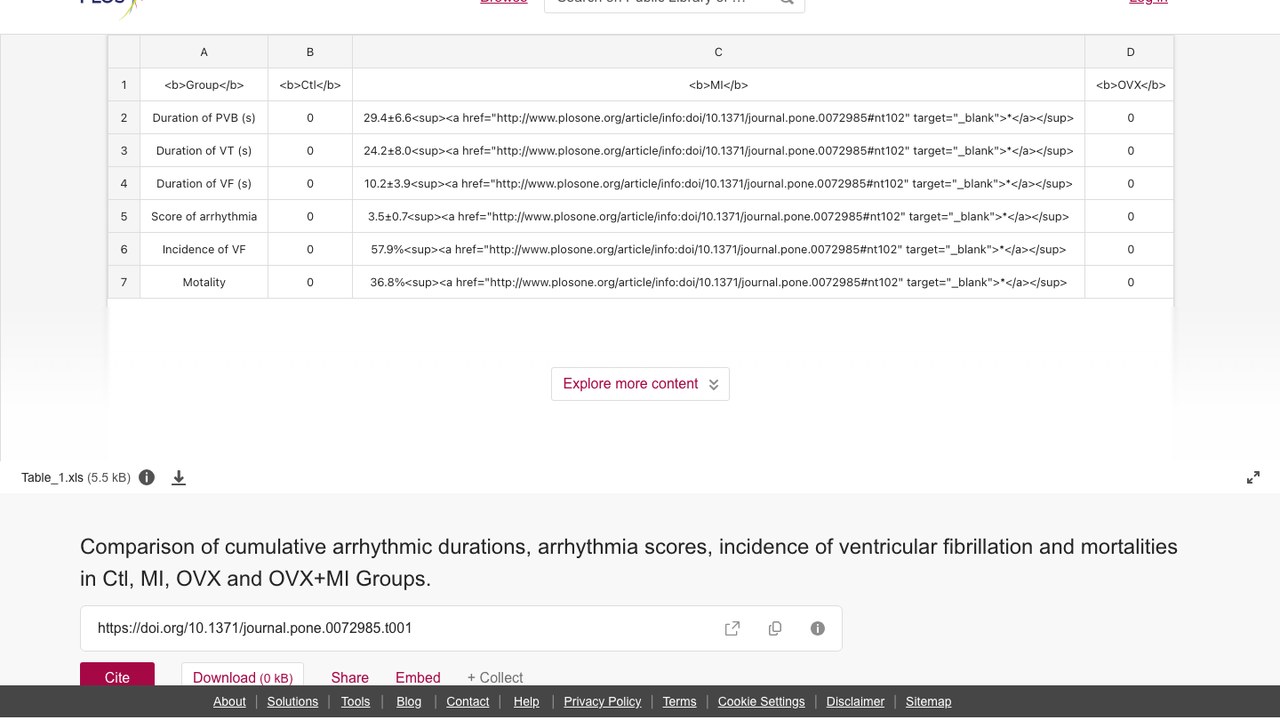This screenshot has width=1280, height=720.
Task: Open fullscreen view with the expand arrows icon
Action: coord(1253,478)
